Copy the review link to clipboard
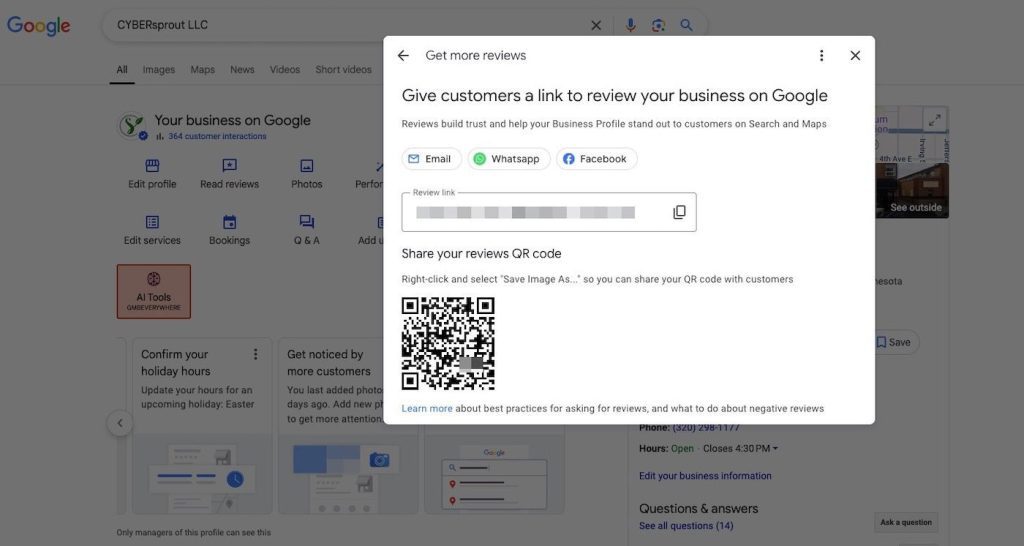Image resolution: width=1024 pixels, height=546 pixels. [679, 212]
